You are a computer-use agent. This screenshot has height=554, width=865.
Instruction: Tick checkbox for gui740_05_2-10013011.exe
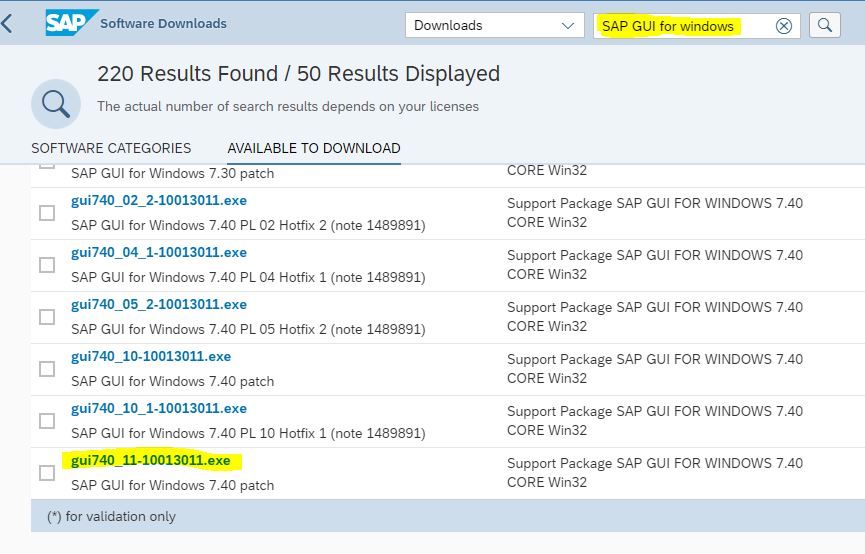click(47, 317)
